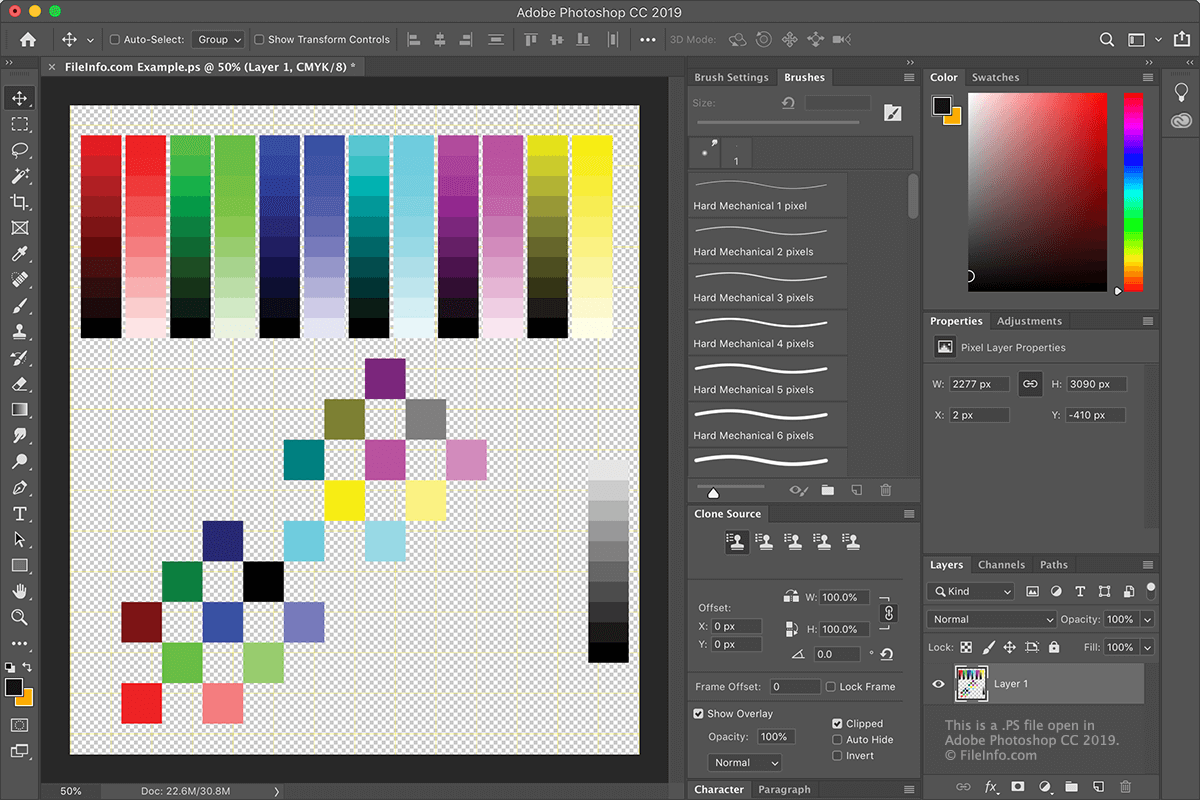1200x800 pixels.
Task: Delete layer using trash icon in Layers
Action: point(1125,787)
